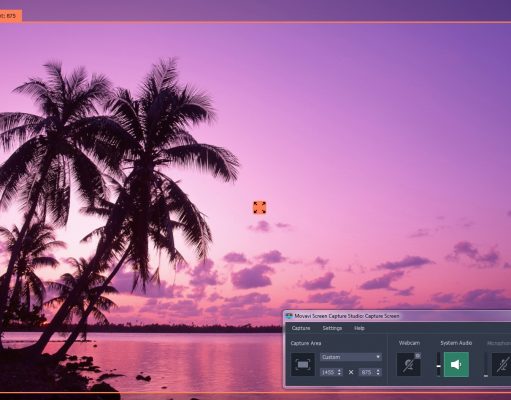The height and width of the screenshot is (400, 511).
Task: Decrease capture width with down arrow
Action: (340, 374)
